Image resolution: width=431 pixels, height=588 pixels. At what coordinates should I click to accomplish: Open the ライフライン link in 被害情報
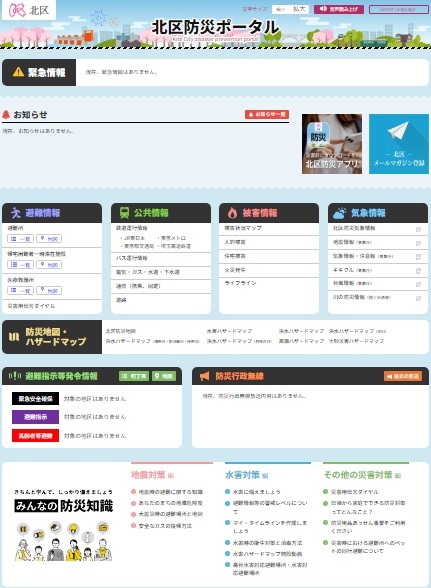[x=240, y=283]
